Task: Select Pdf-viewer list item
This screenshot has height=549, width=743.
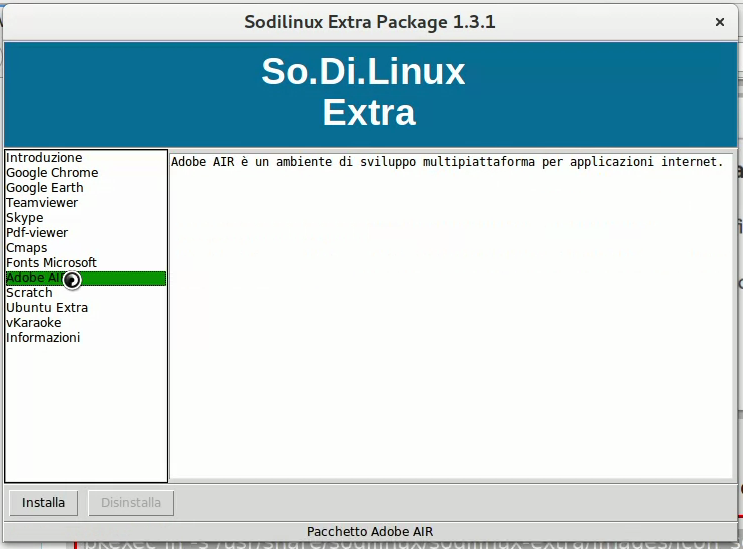Action: (x=37, y=233)
